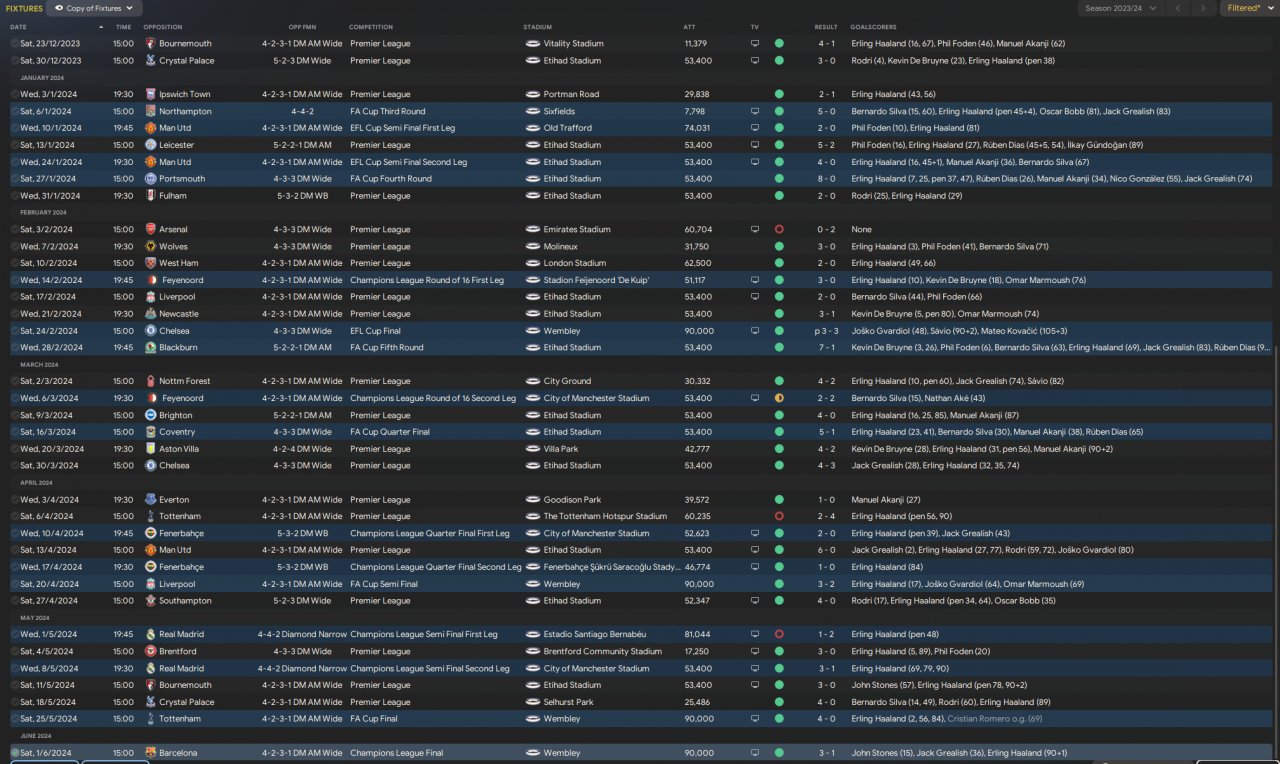Image resolution: width=1280 pixels, height=764 pixels.
Task: Tick the selection circle for Sat, 24/2/2024
Action: point(15,330)
